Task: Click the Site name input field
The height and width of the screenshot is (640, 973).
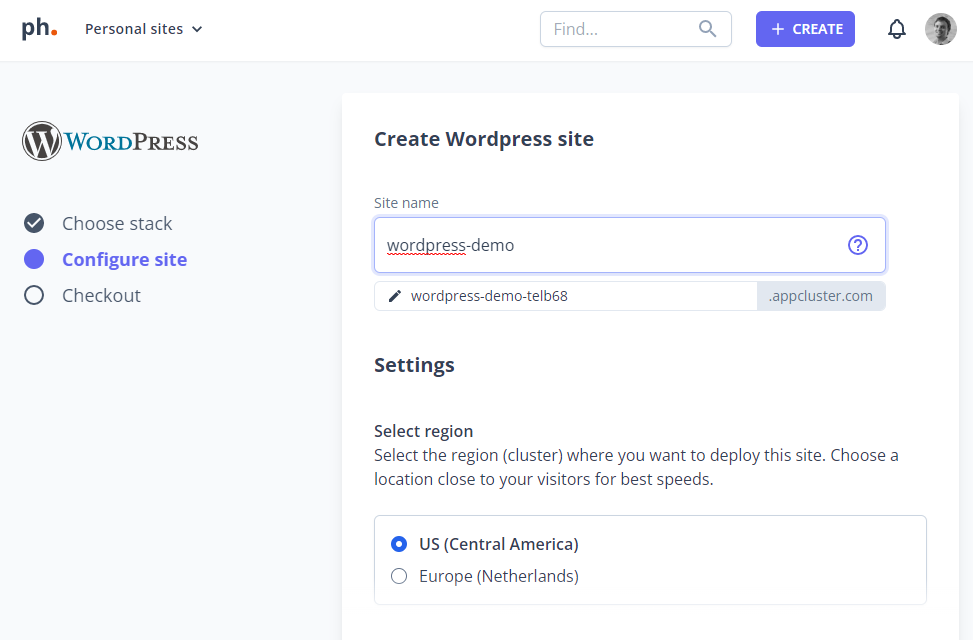Action: (x=629, y=245)
